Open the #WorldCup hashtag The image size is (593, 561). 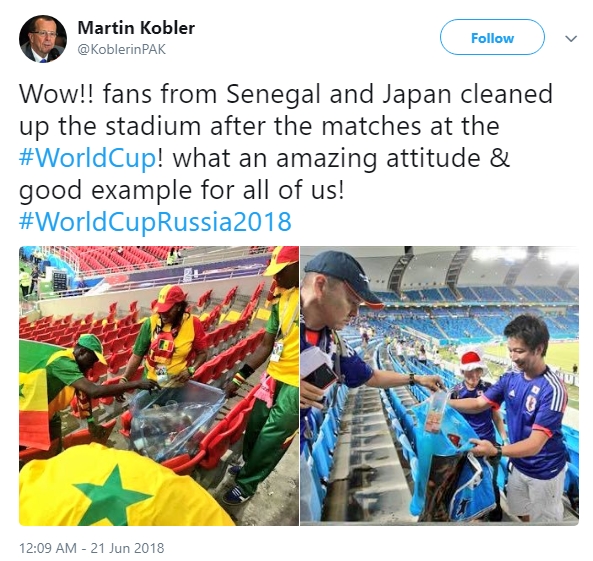(x=88, y=158)
